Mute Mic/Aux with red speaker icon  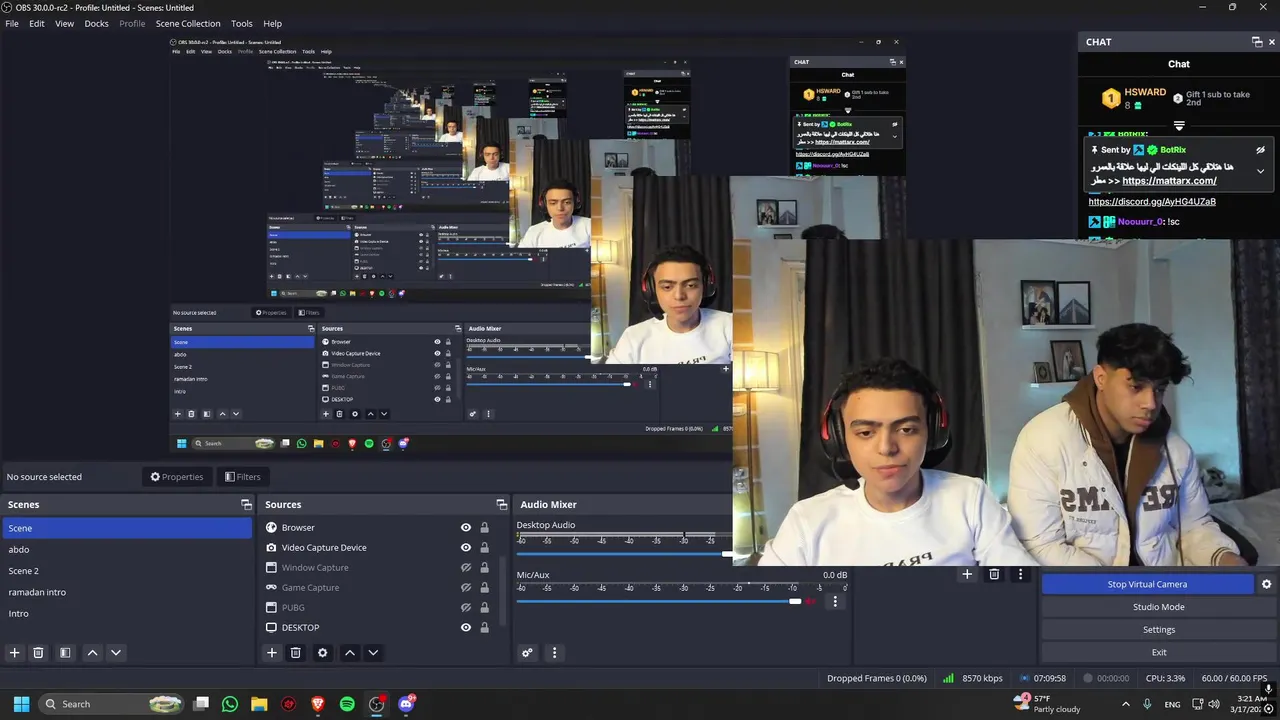click(x=811, y=601)
